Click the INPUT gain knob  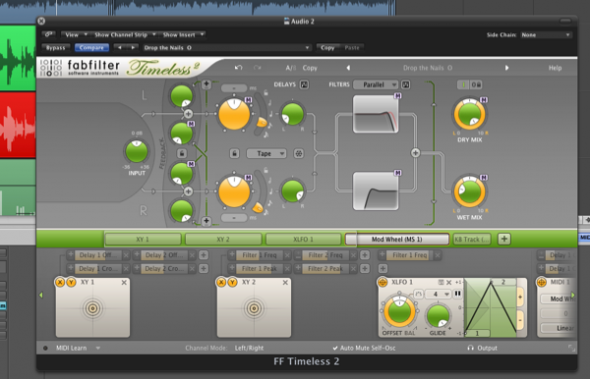tap(137, 152)
